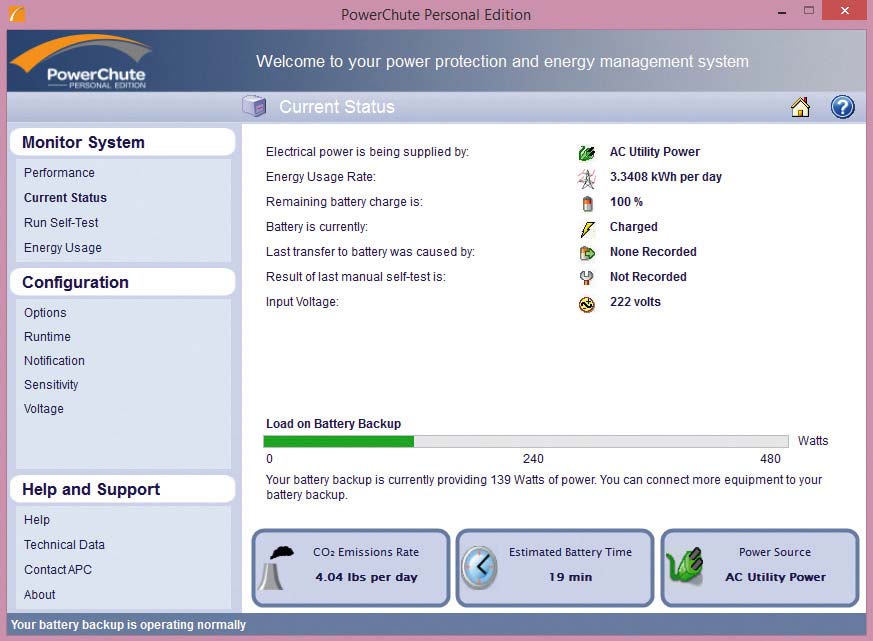
Task: Open Run Self-Test page
Action: [x=61, y=223]
